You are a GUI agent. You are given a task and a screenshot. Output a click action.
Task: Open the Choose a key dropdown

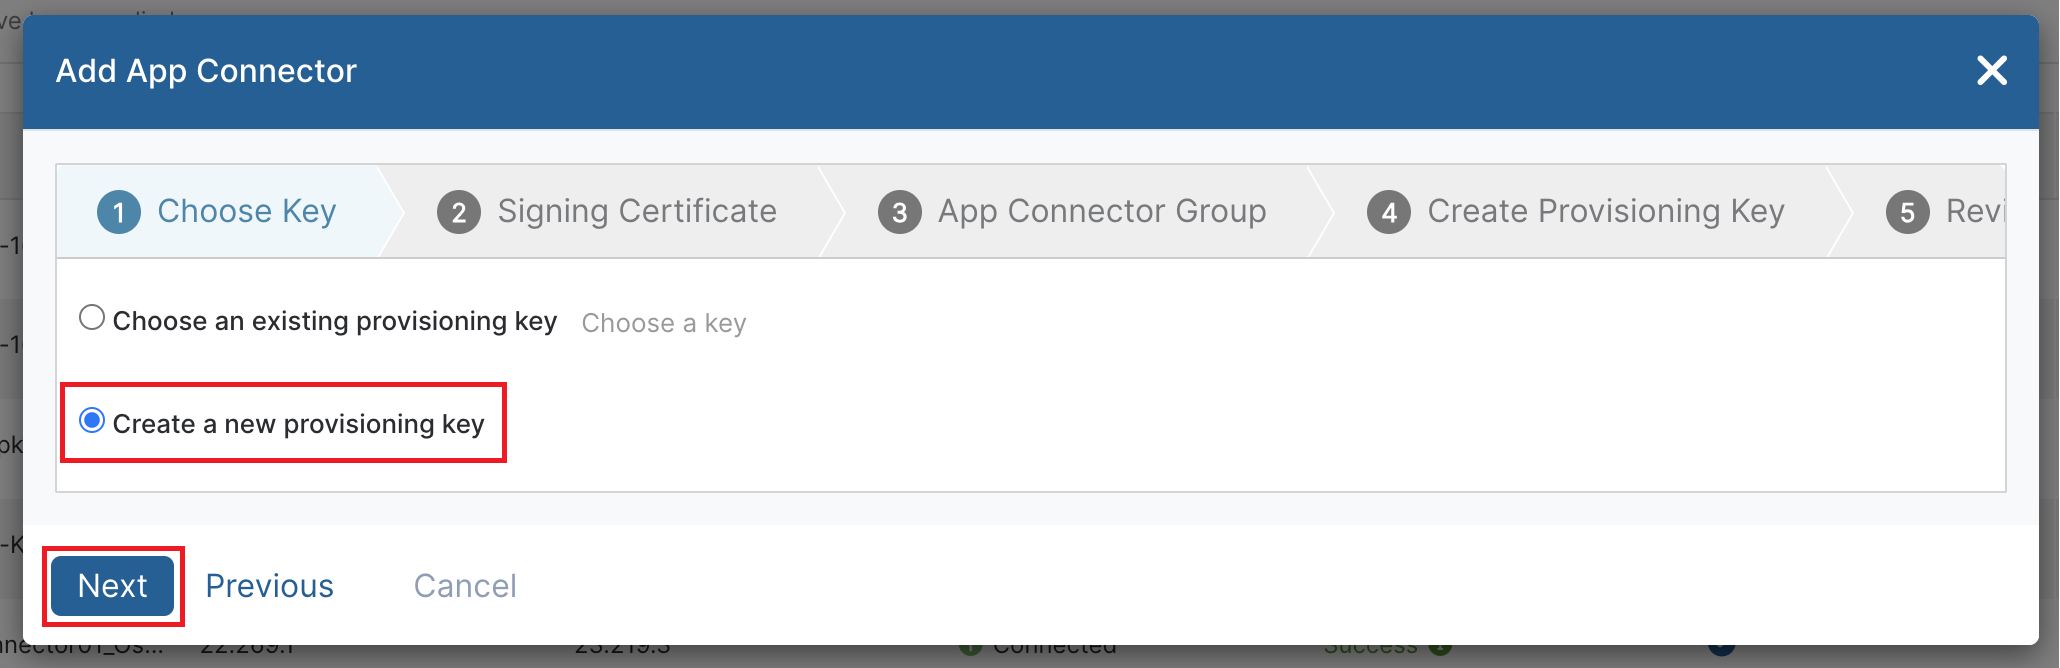click(664, 323)
